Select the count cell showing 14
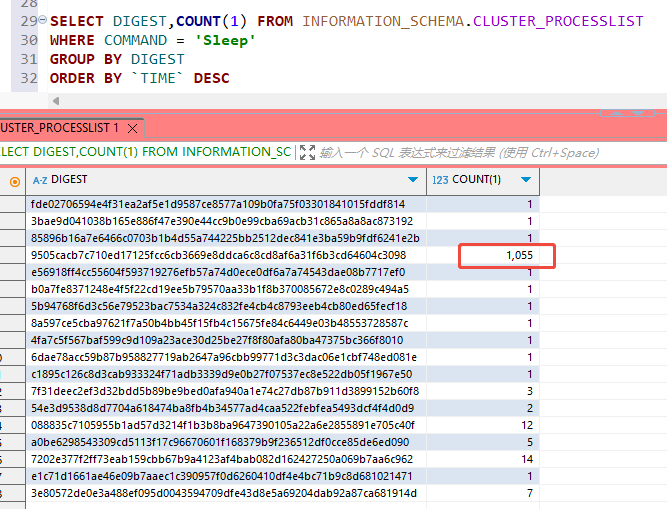The image size is (667, 509). (483, 459)
